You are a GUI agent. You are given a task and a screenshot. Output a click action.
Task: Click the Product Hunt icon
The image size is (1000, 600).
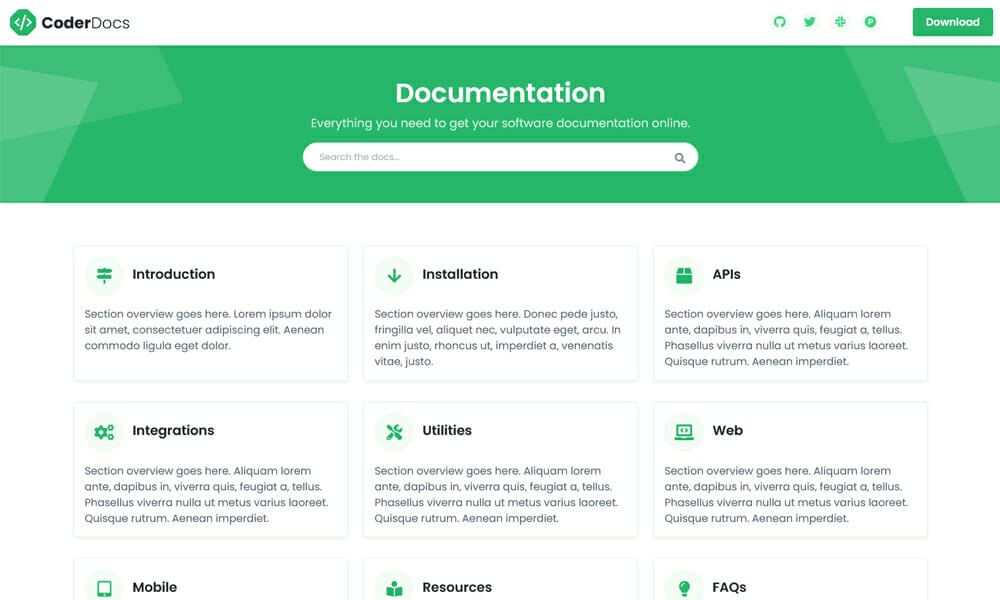870,21
